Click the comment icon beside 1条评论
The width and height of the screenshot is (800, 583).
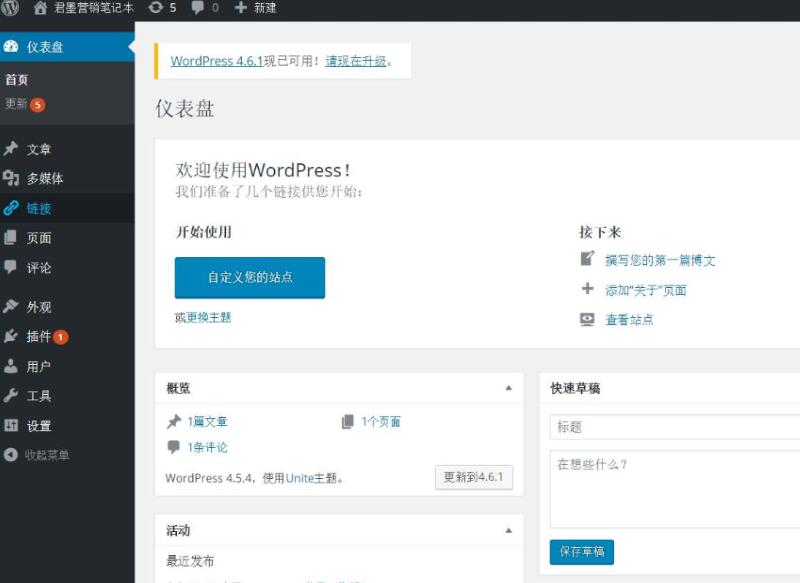(173, 447)
